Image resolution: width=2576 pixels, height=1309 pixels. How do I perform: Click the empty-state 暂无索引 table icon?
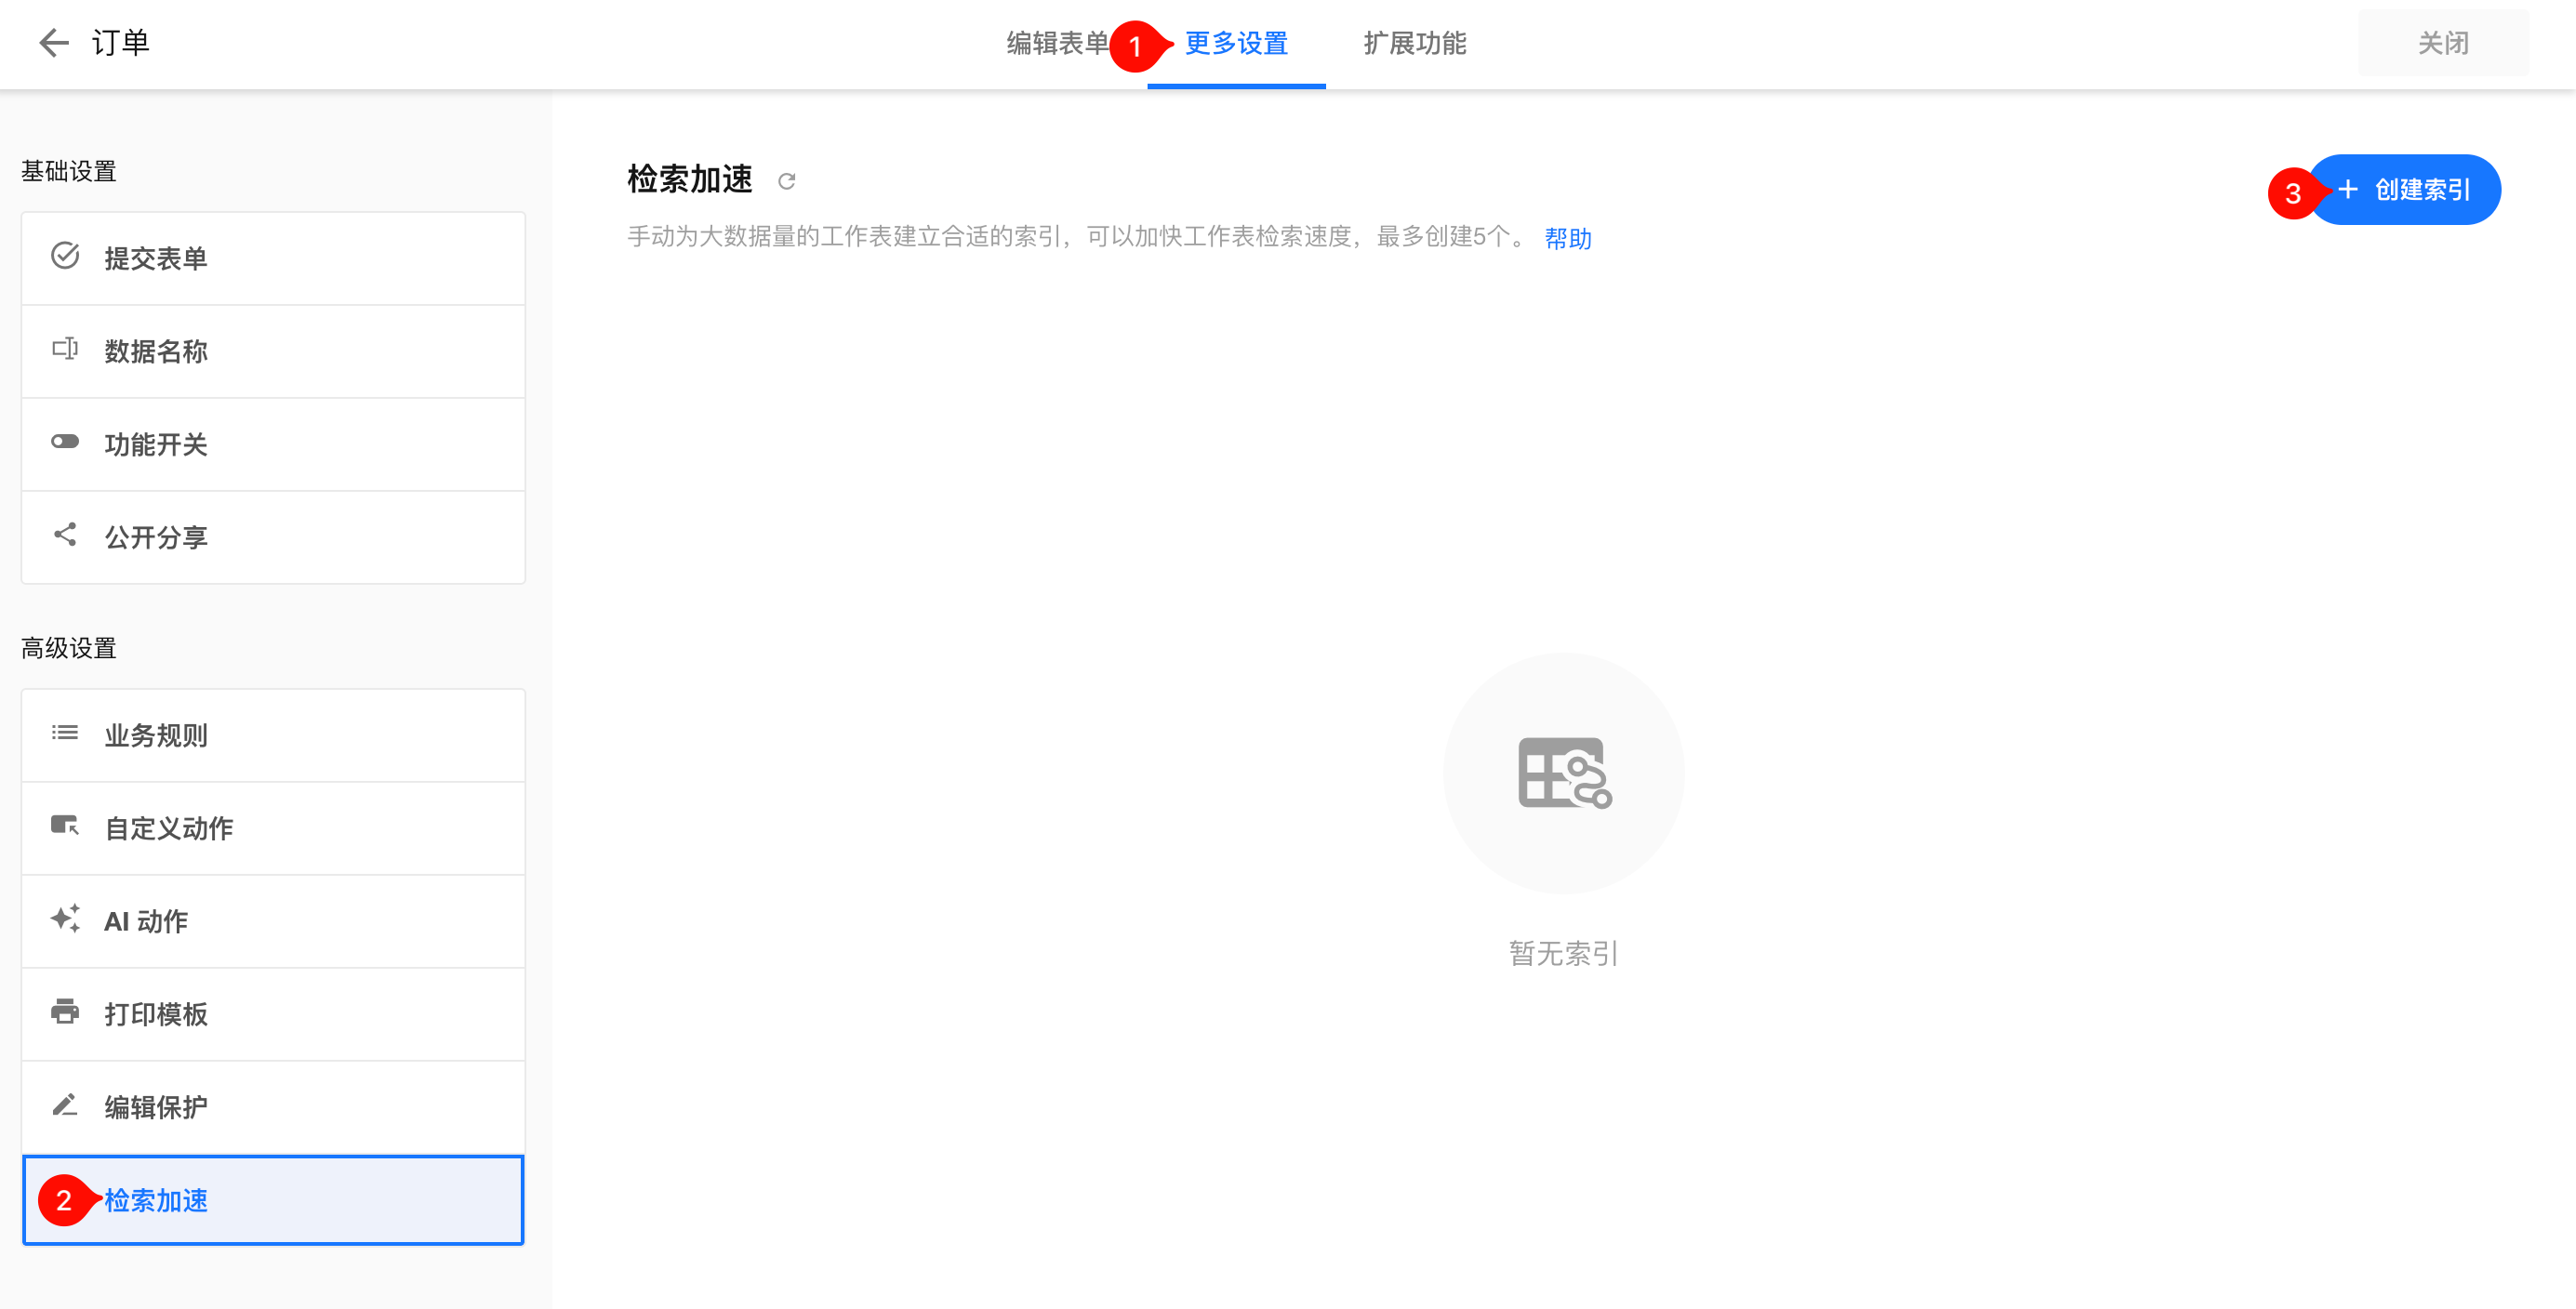pyautogui.click(x=1564, y=773)
